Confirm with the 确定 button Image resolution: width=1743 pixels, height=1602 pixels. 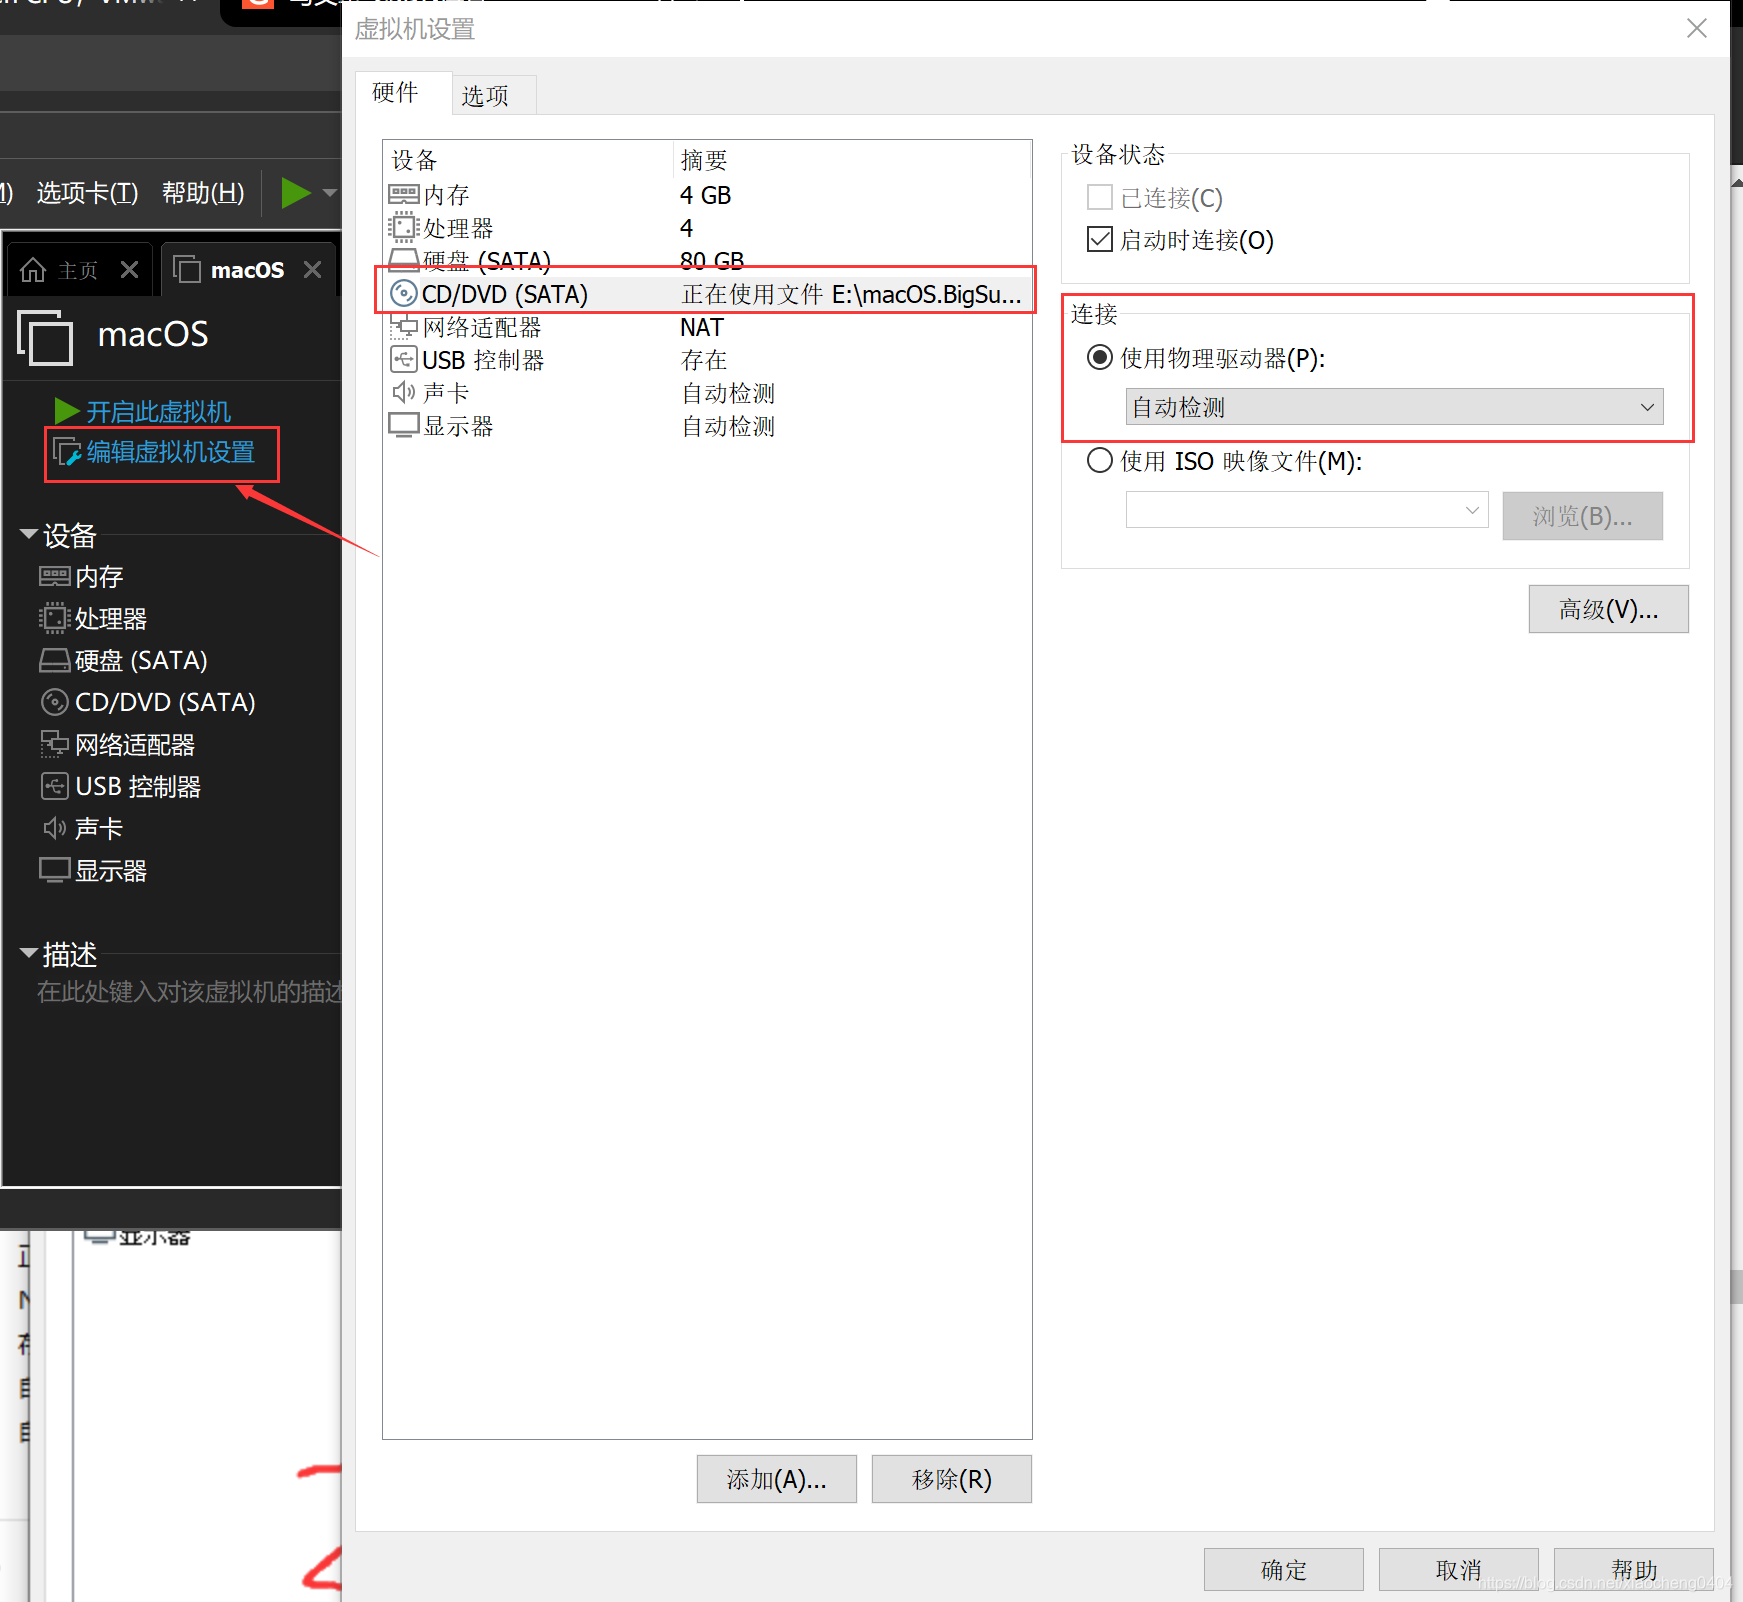pyautogui.click(x=1284, y=1570)
